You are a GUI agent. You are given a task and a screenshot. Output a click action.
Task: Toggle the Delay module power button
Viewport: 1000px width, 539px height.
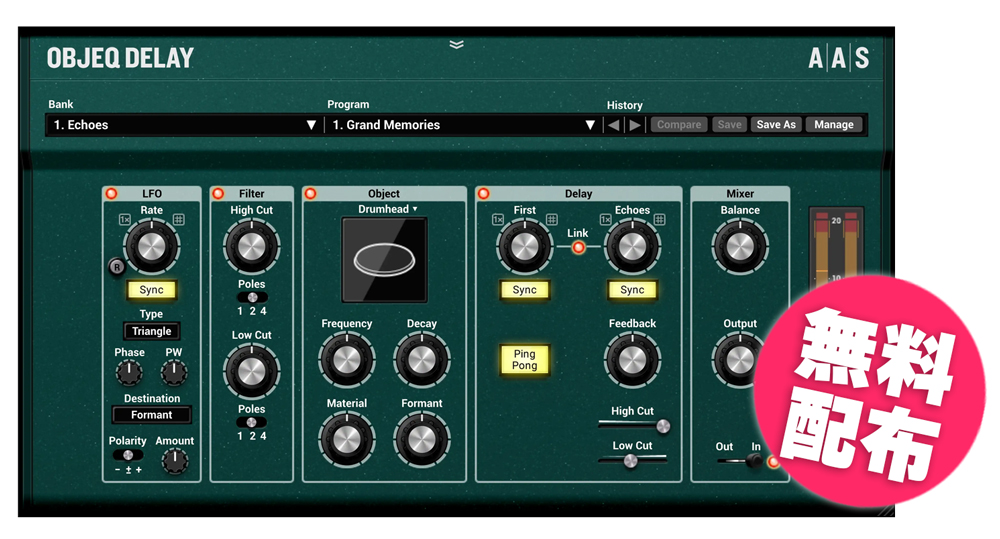[484, 194]
